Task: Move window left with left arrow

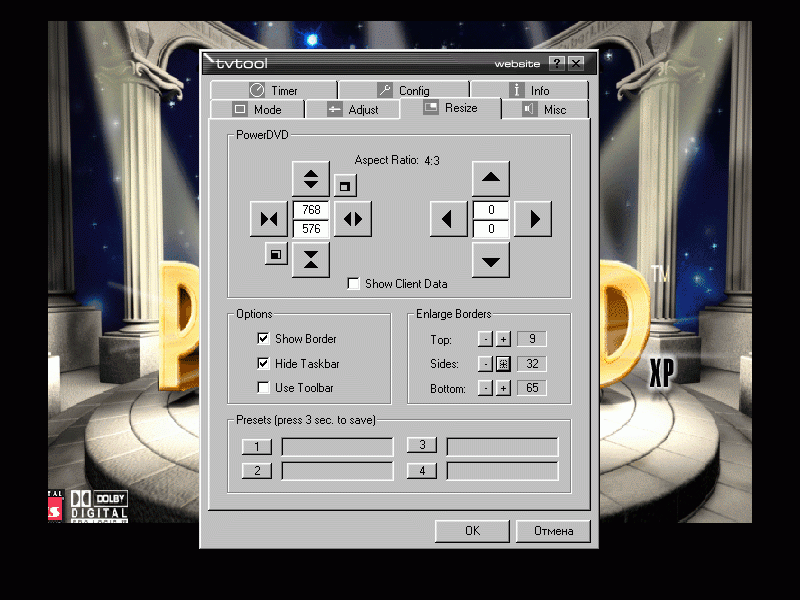Action: click(x=448, y=219)
